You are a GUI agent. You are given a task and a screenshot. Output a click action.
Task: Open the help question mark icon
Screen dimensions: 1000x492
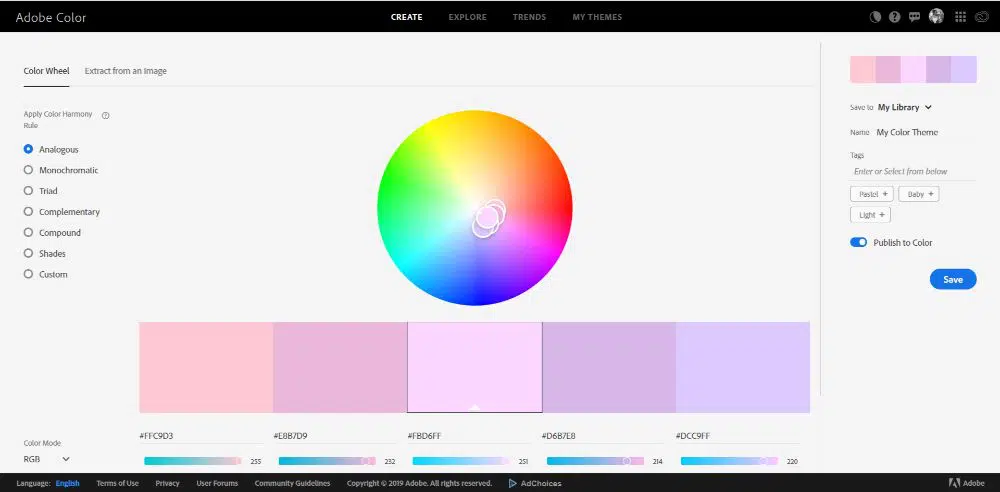click(x=894, y=17)
